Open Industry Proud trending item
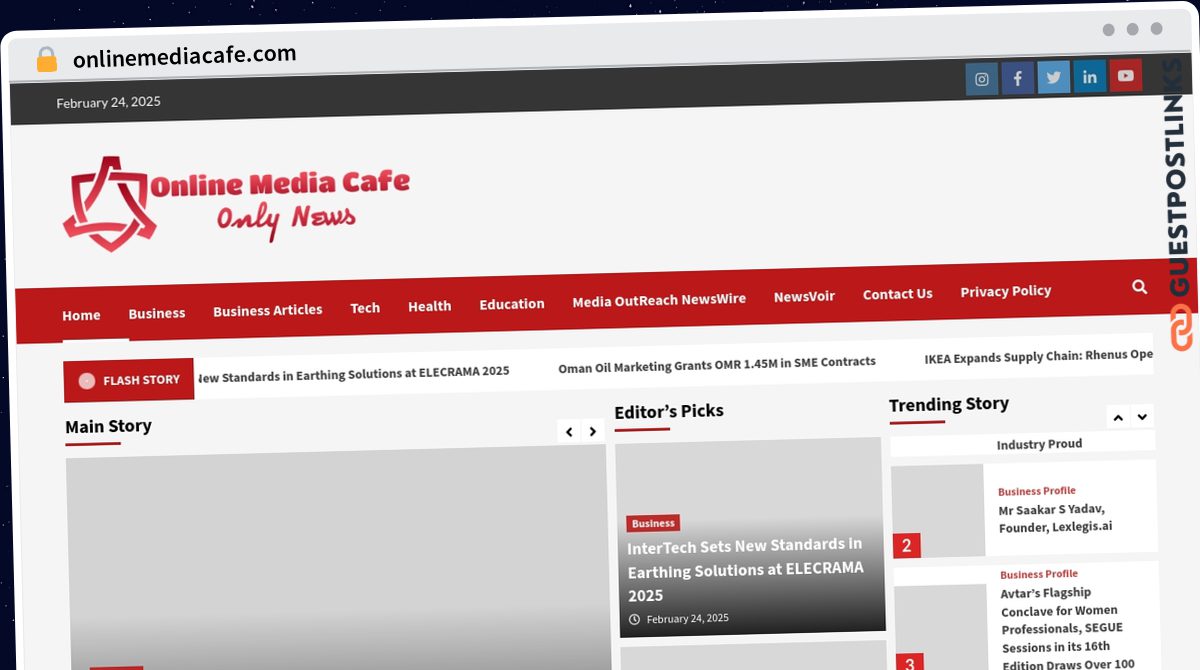 [x=1039, y=444]
